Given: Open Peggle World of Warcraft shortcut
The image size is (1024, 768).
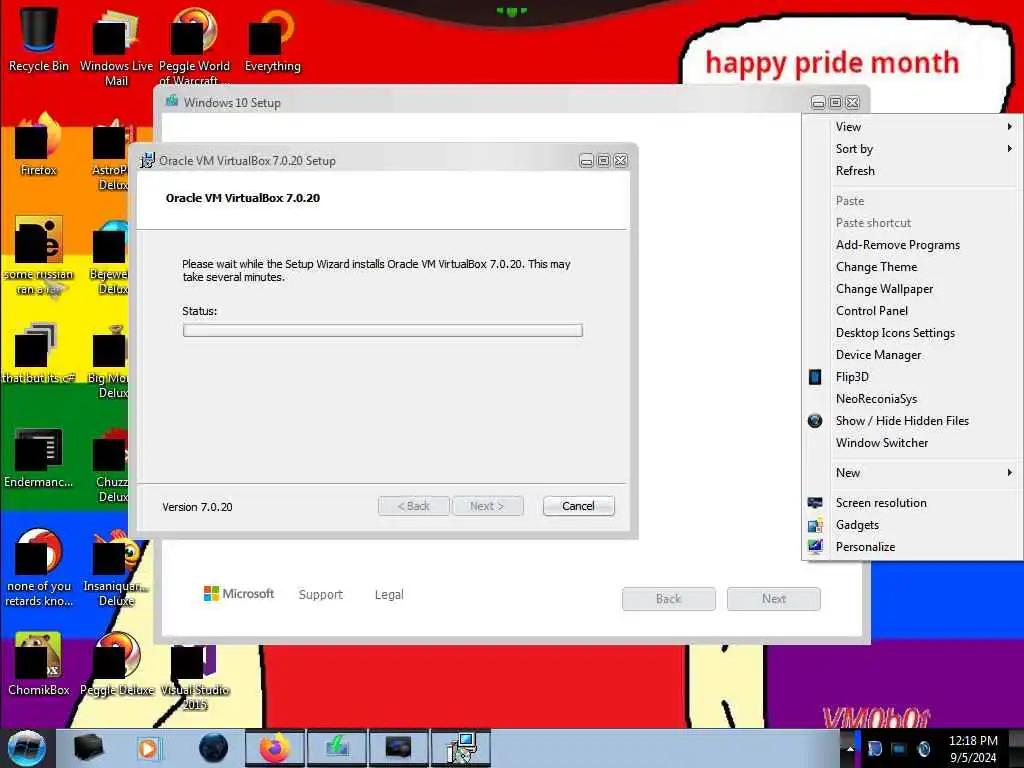Looking at the screenshot, I should pos(194,46).
